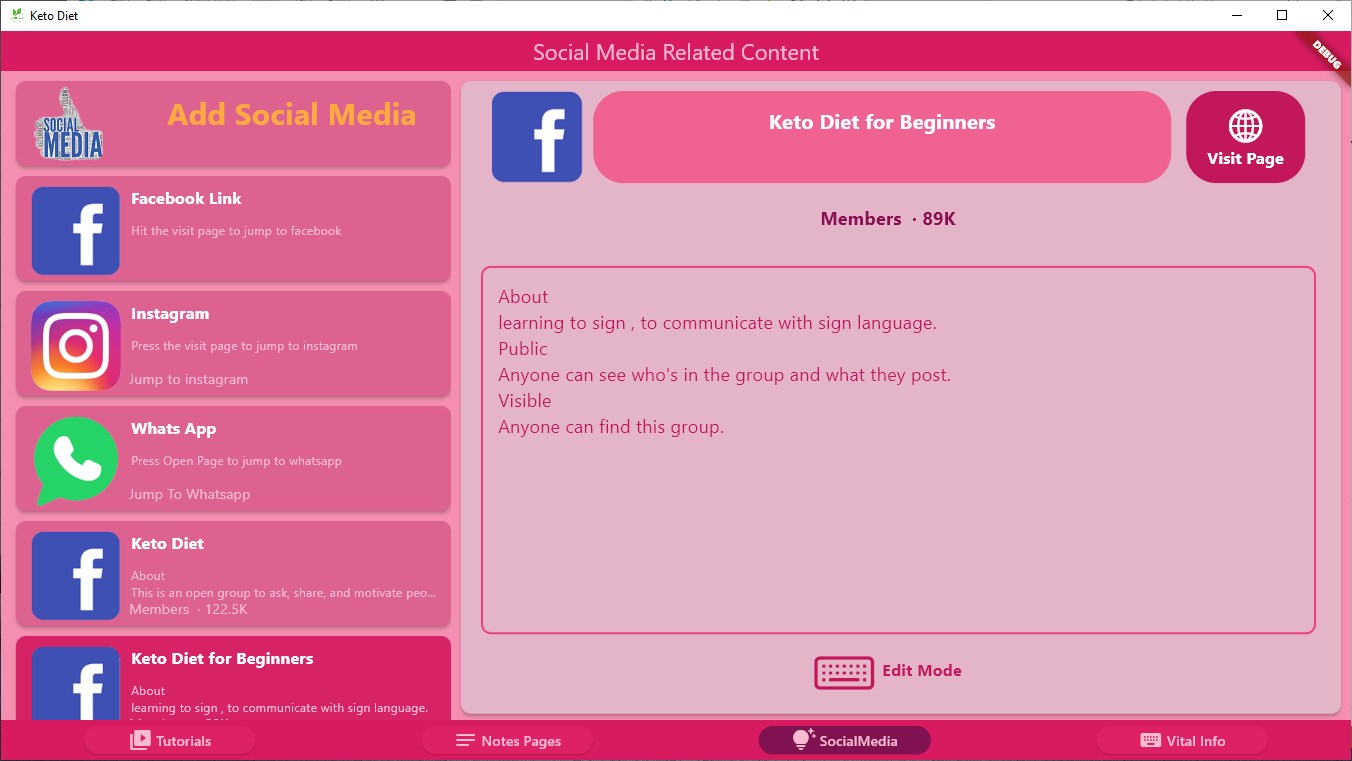Click Facebook icon on Facebook Link card
Viewport: 1352px width, 761px height.
pyautogui.click(x=76, y=231)
